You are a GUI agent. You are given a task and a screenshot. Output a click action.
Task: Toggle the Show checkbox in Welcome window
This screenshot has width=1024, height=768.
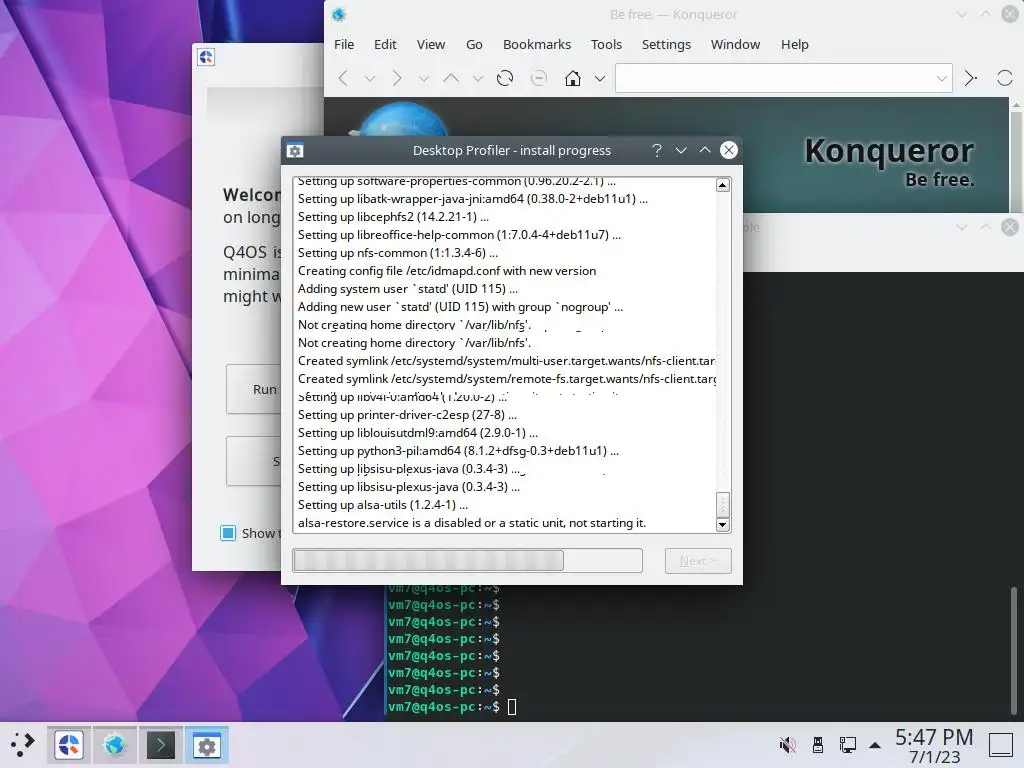[x=228, y=534]
